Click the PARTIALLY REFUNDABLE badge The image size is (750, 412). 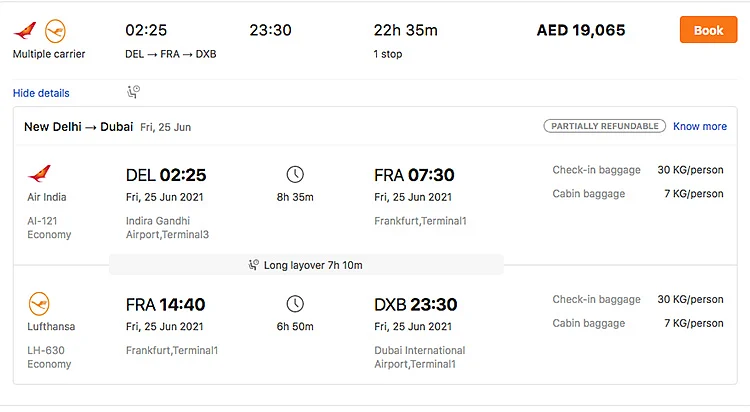click(605, 126)
